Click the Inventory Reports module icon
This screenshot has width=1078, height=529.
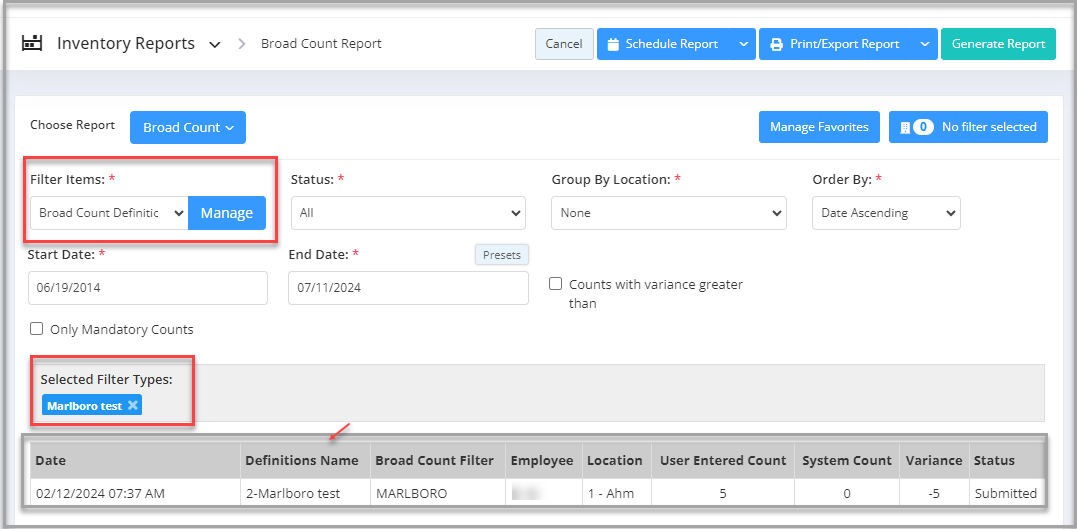tap(33, 43)
